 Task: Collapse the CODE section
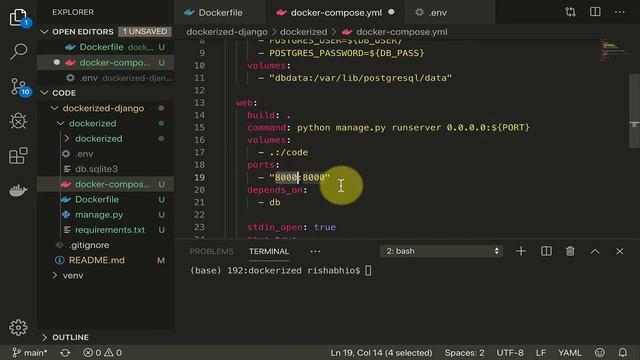tap(44, 93)
